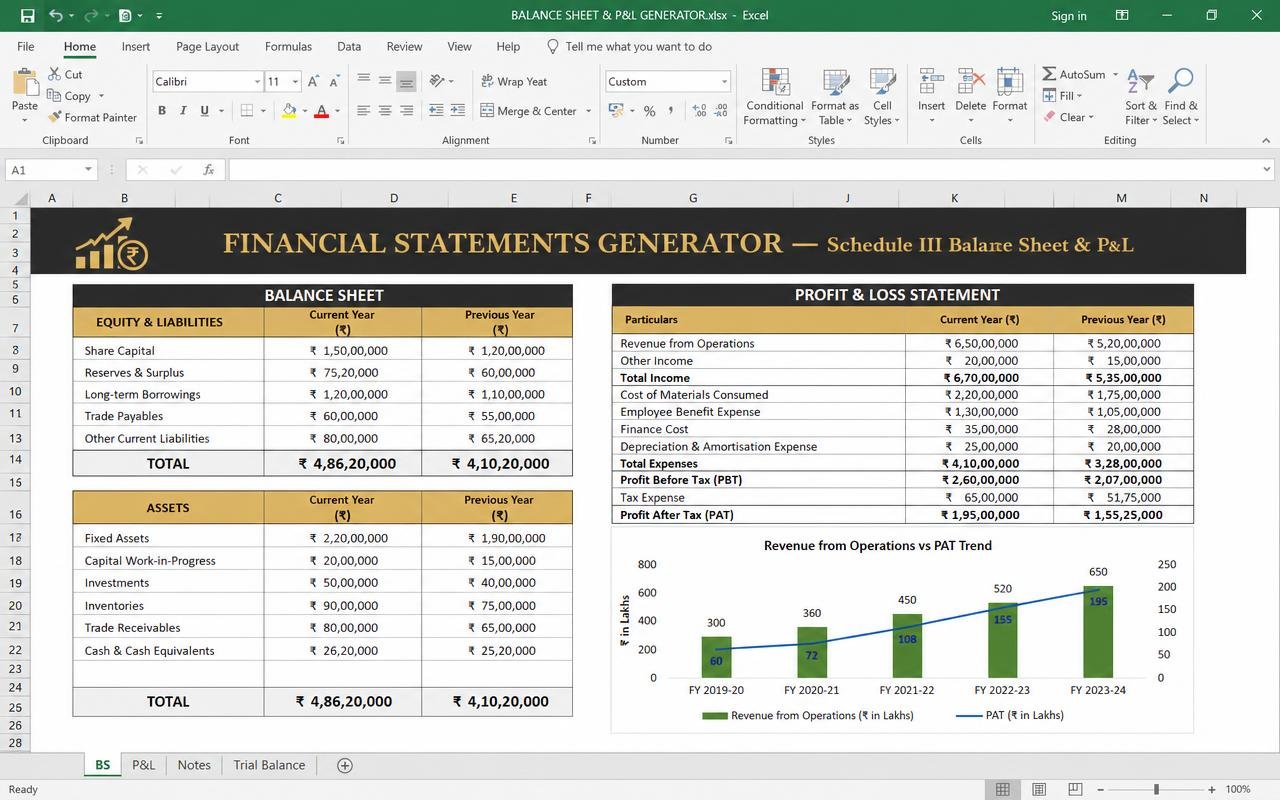Open the Calibri font name dropdown

coord(257,82)
